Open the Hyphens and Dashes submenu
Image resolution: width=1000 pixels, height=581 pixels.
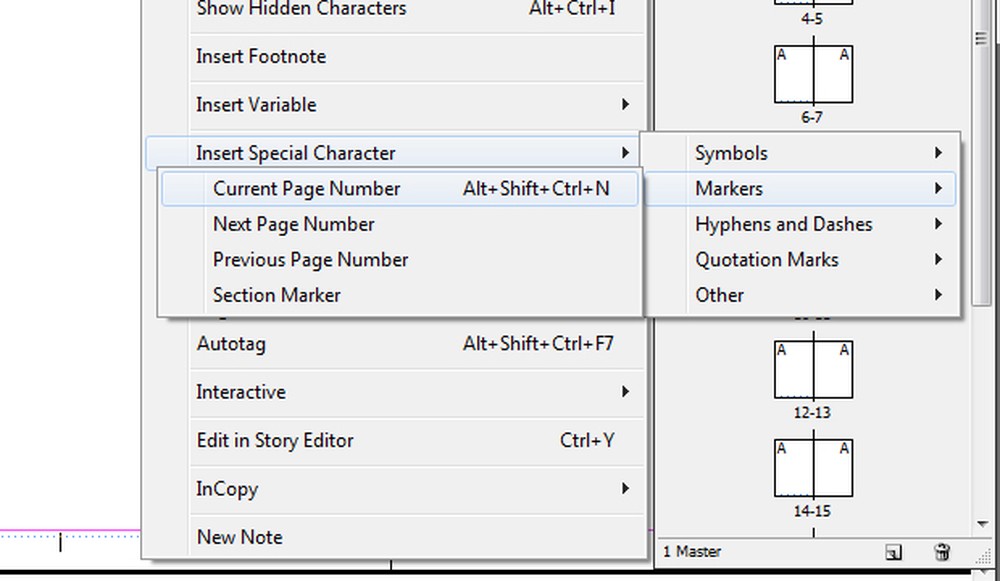(782, 224)
